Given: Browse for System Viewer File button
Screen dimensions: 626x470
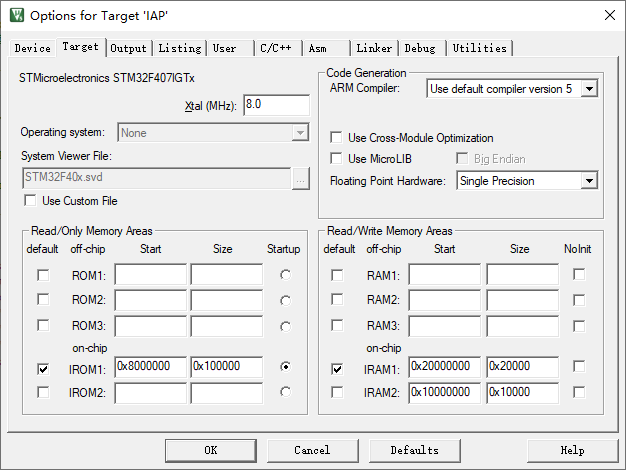Looking at the screenshot, I should (x=300, y=178).
